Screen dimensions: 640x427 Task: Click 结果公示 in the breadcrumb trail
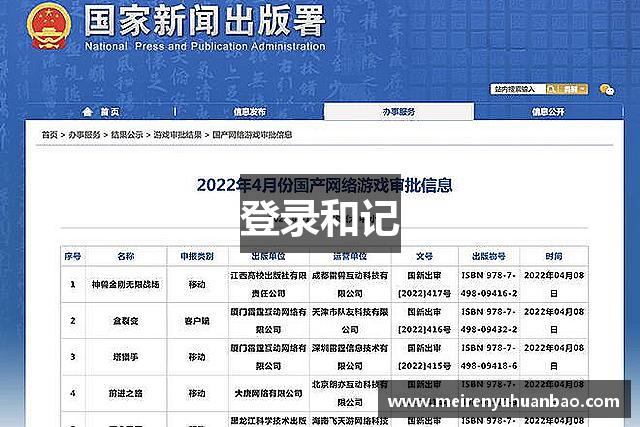coord(127,135)
